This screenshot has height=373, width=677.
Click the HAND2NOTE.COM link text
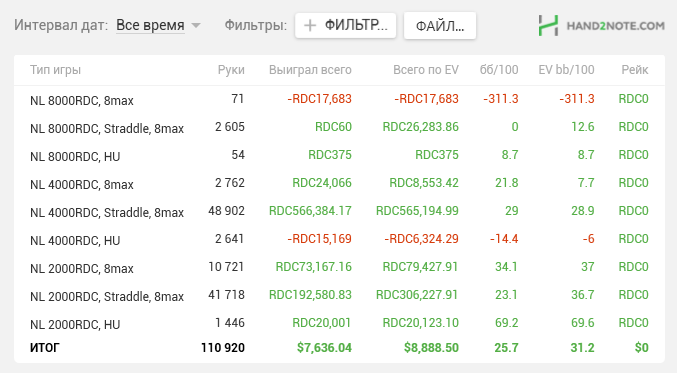point(615,26)
